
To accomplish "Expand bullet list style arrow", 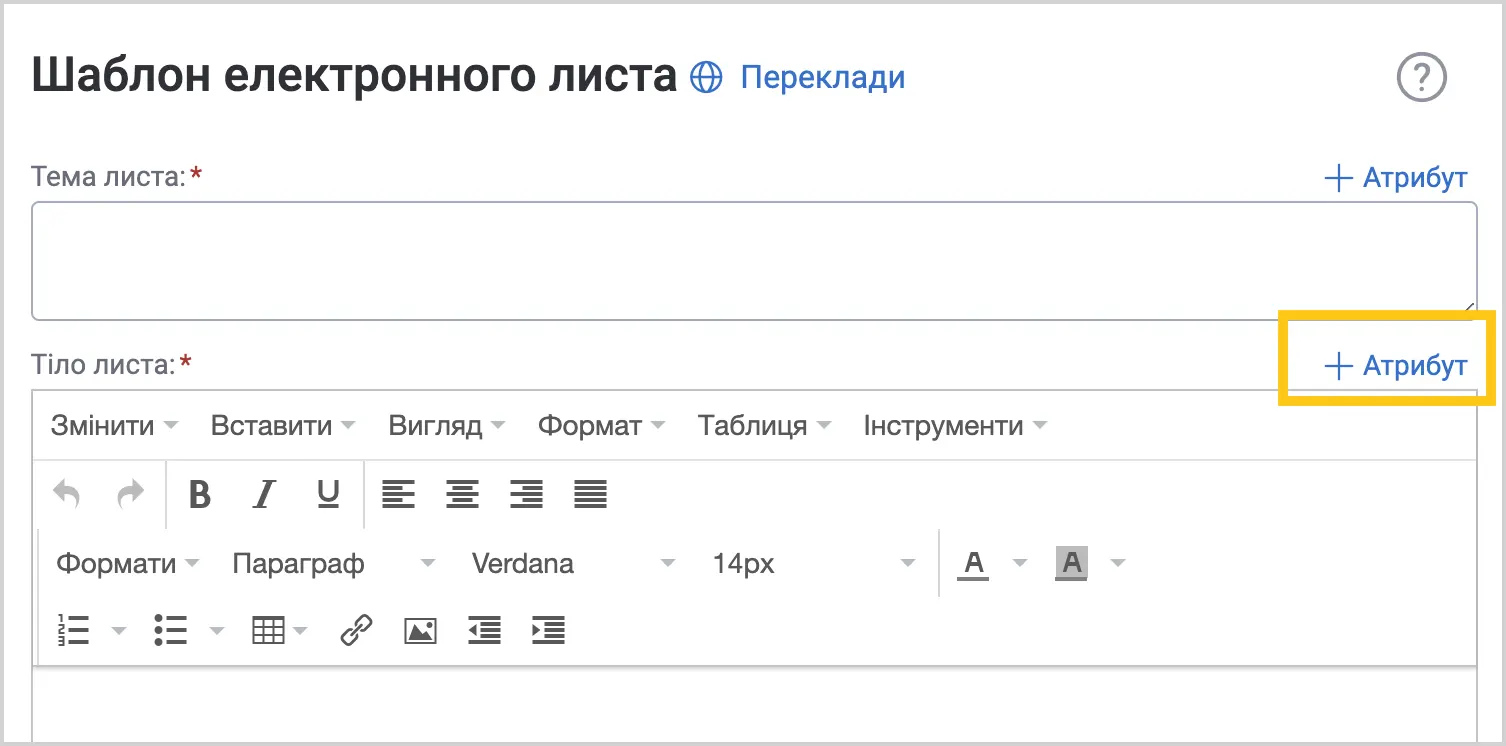I will click(x=216, y=631).
